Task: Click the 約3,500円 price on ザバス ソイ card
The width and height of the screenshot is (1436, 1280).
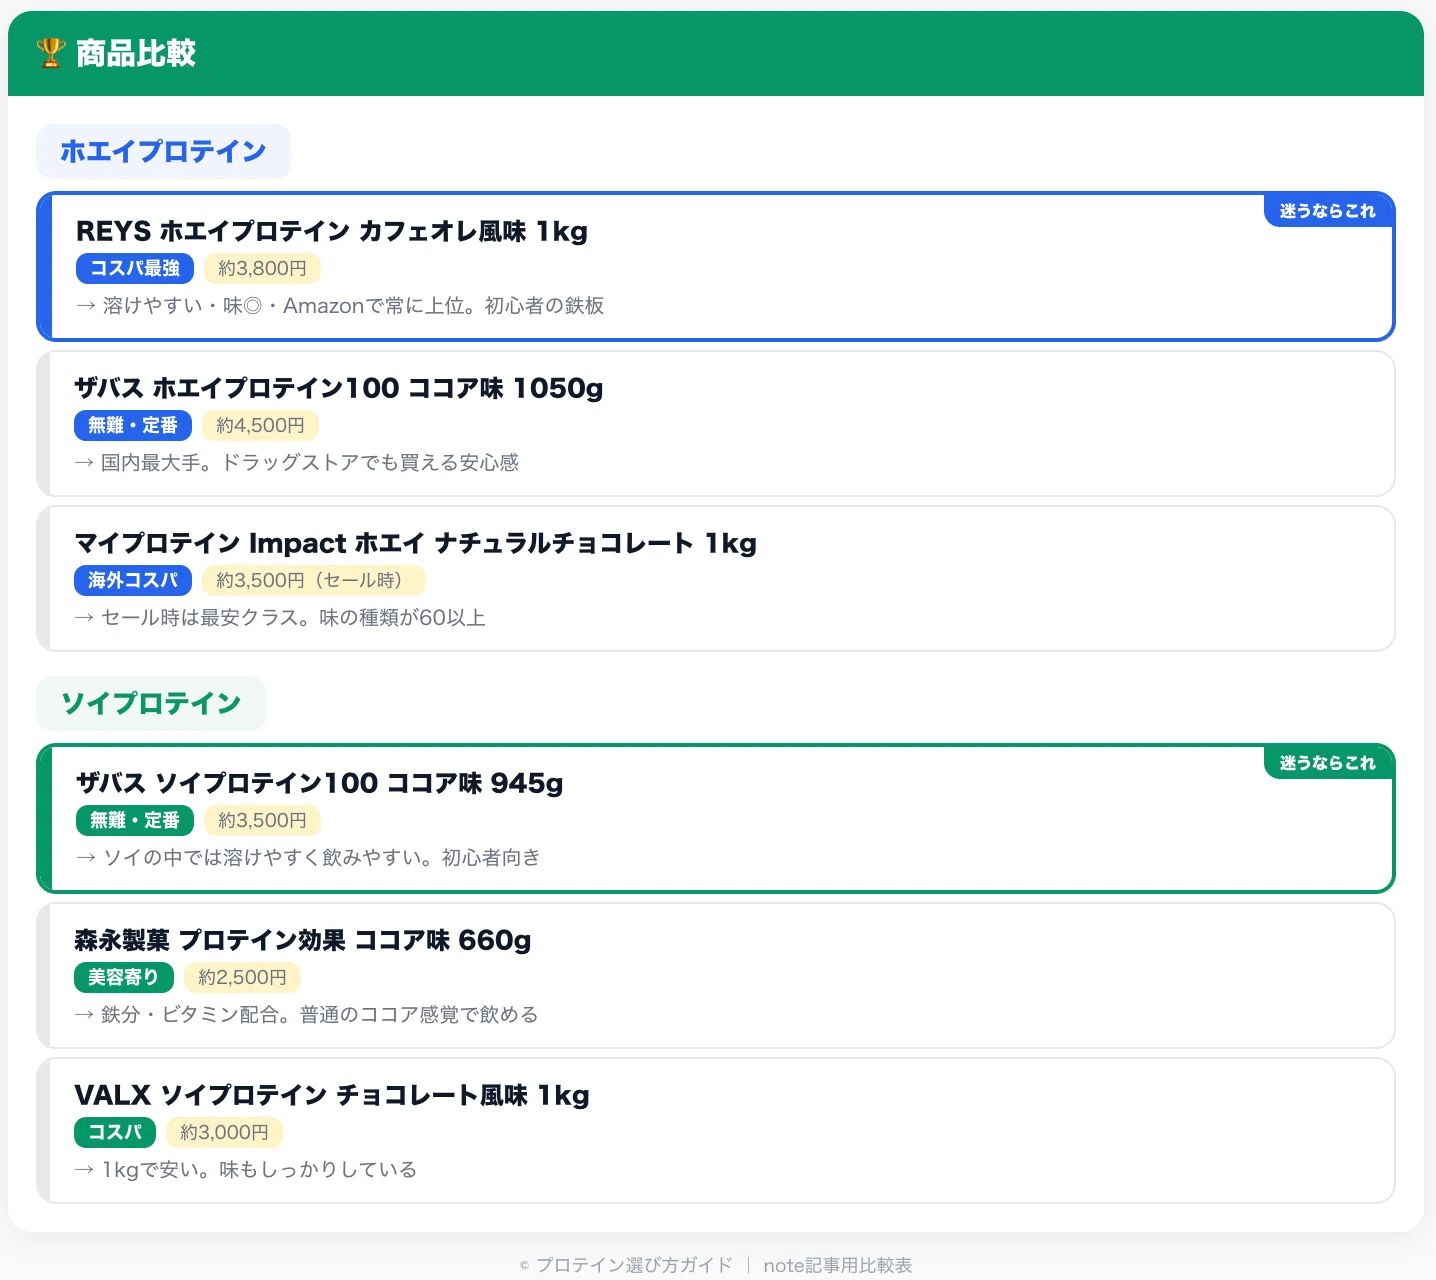Action: point(262,820)
